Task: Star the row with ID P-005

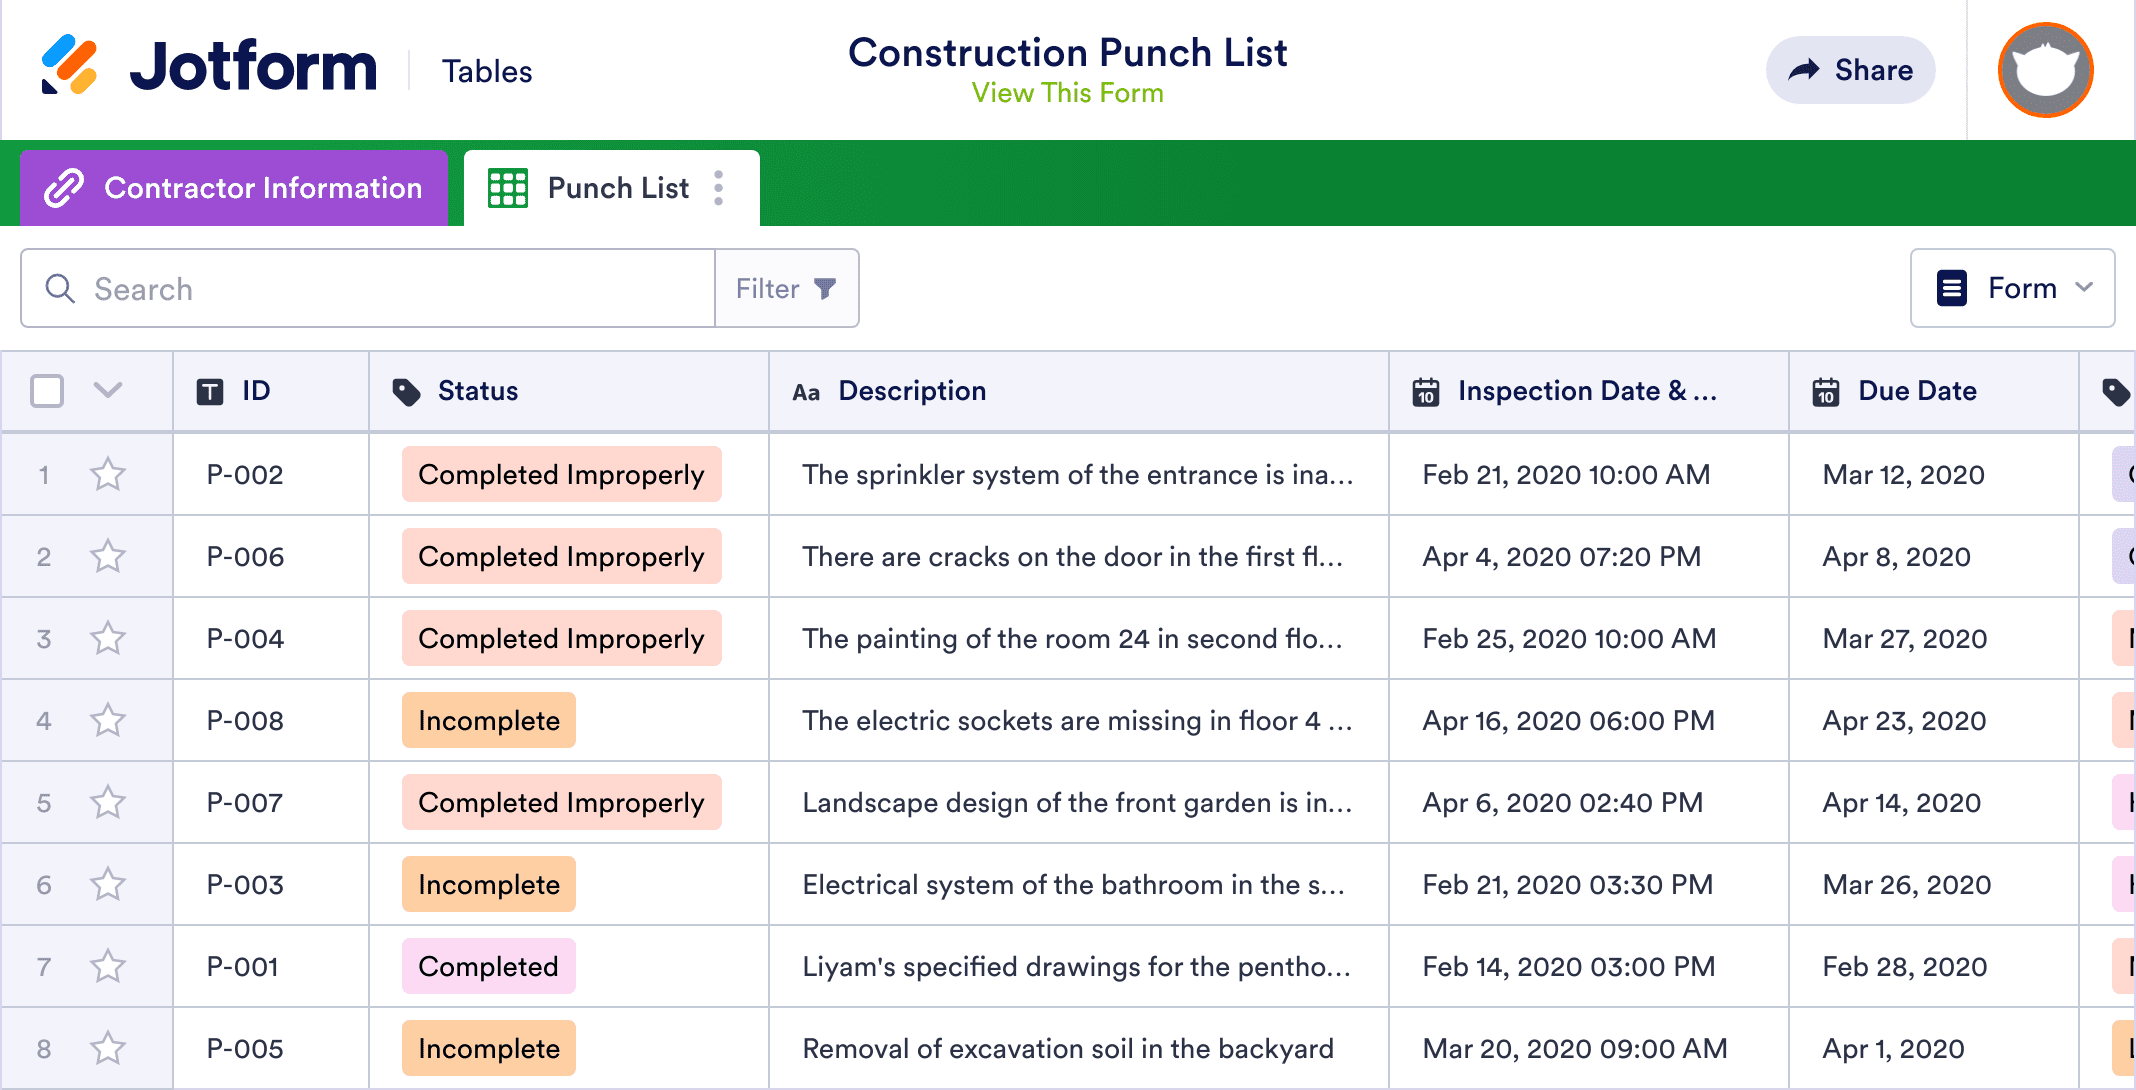Action: [x=108, y=1048]
